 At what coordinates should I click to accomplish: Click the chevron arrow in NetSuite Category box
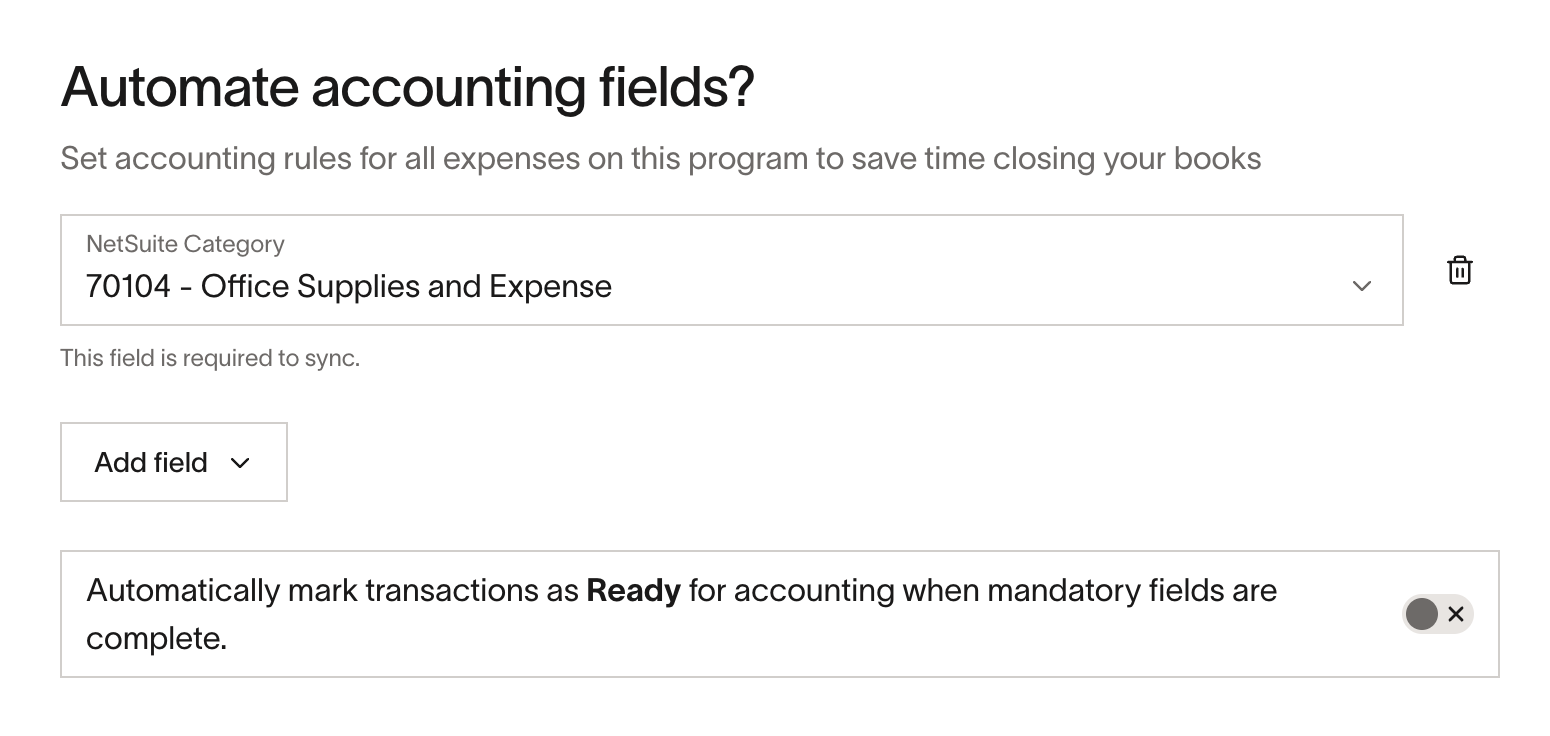pyautogui.click(x=1361, y=286)
